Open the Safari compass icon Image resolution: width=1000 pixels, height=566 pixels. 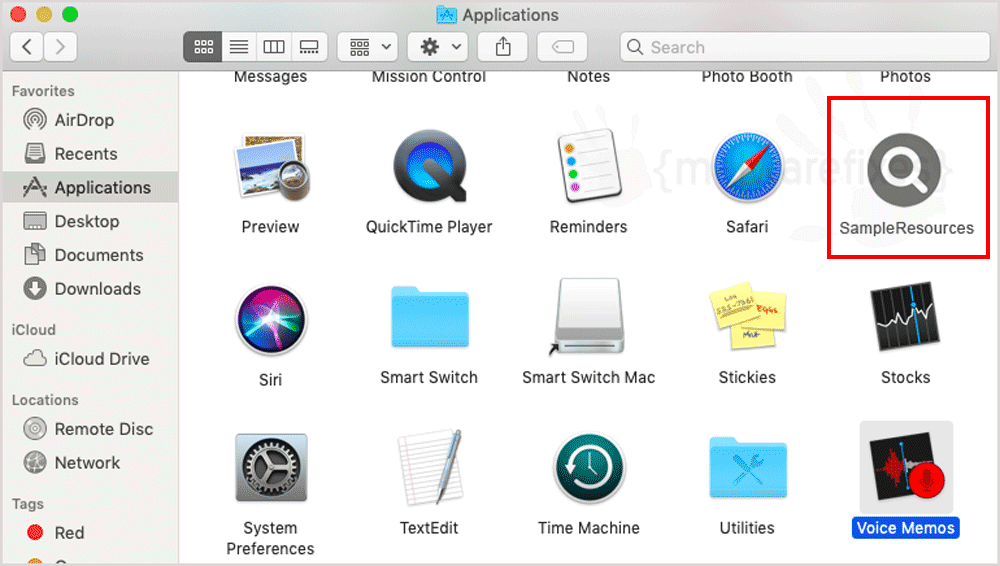pyautogui.click(x=747, y=166)
